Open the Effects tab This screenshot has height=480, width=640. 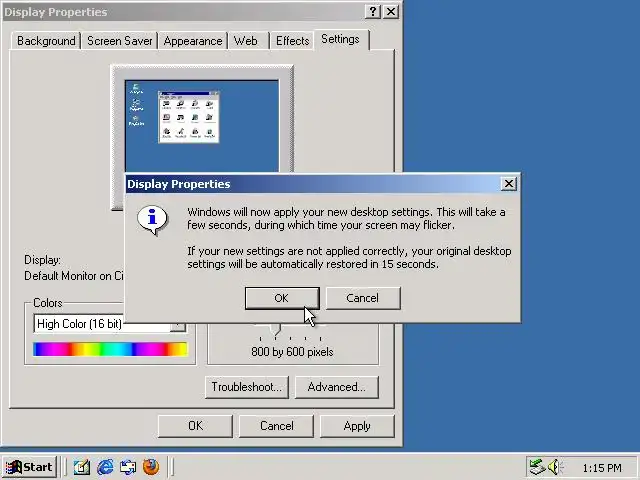click(x=292, y=41)
